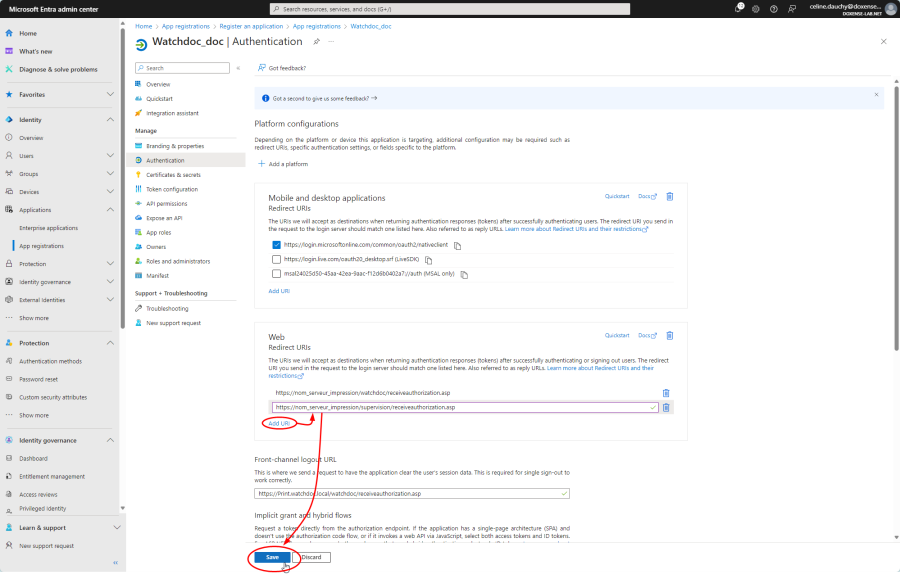
Task: Collapse the Identity section in sidebar
Action: 110,119
